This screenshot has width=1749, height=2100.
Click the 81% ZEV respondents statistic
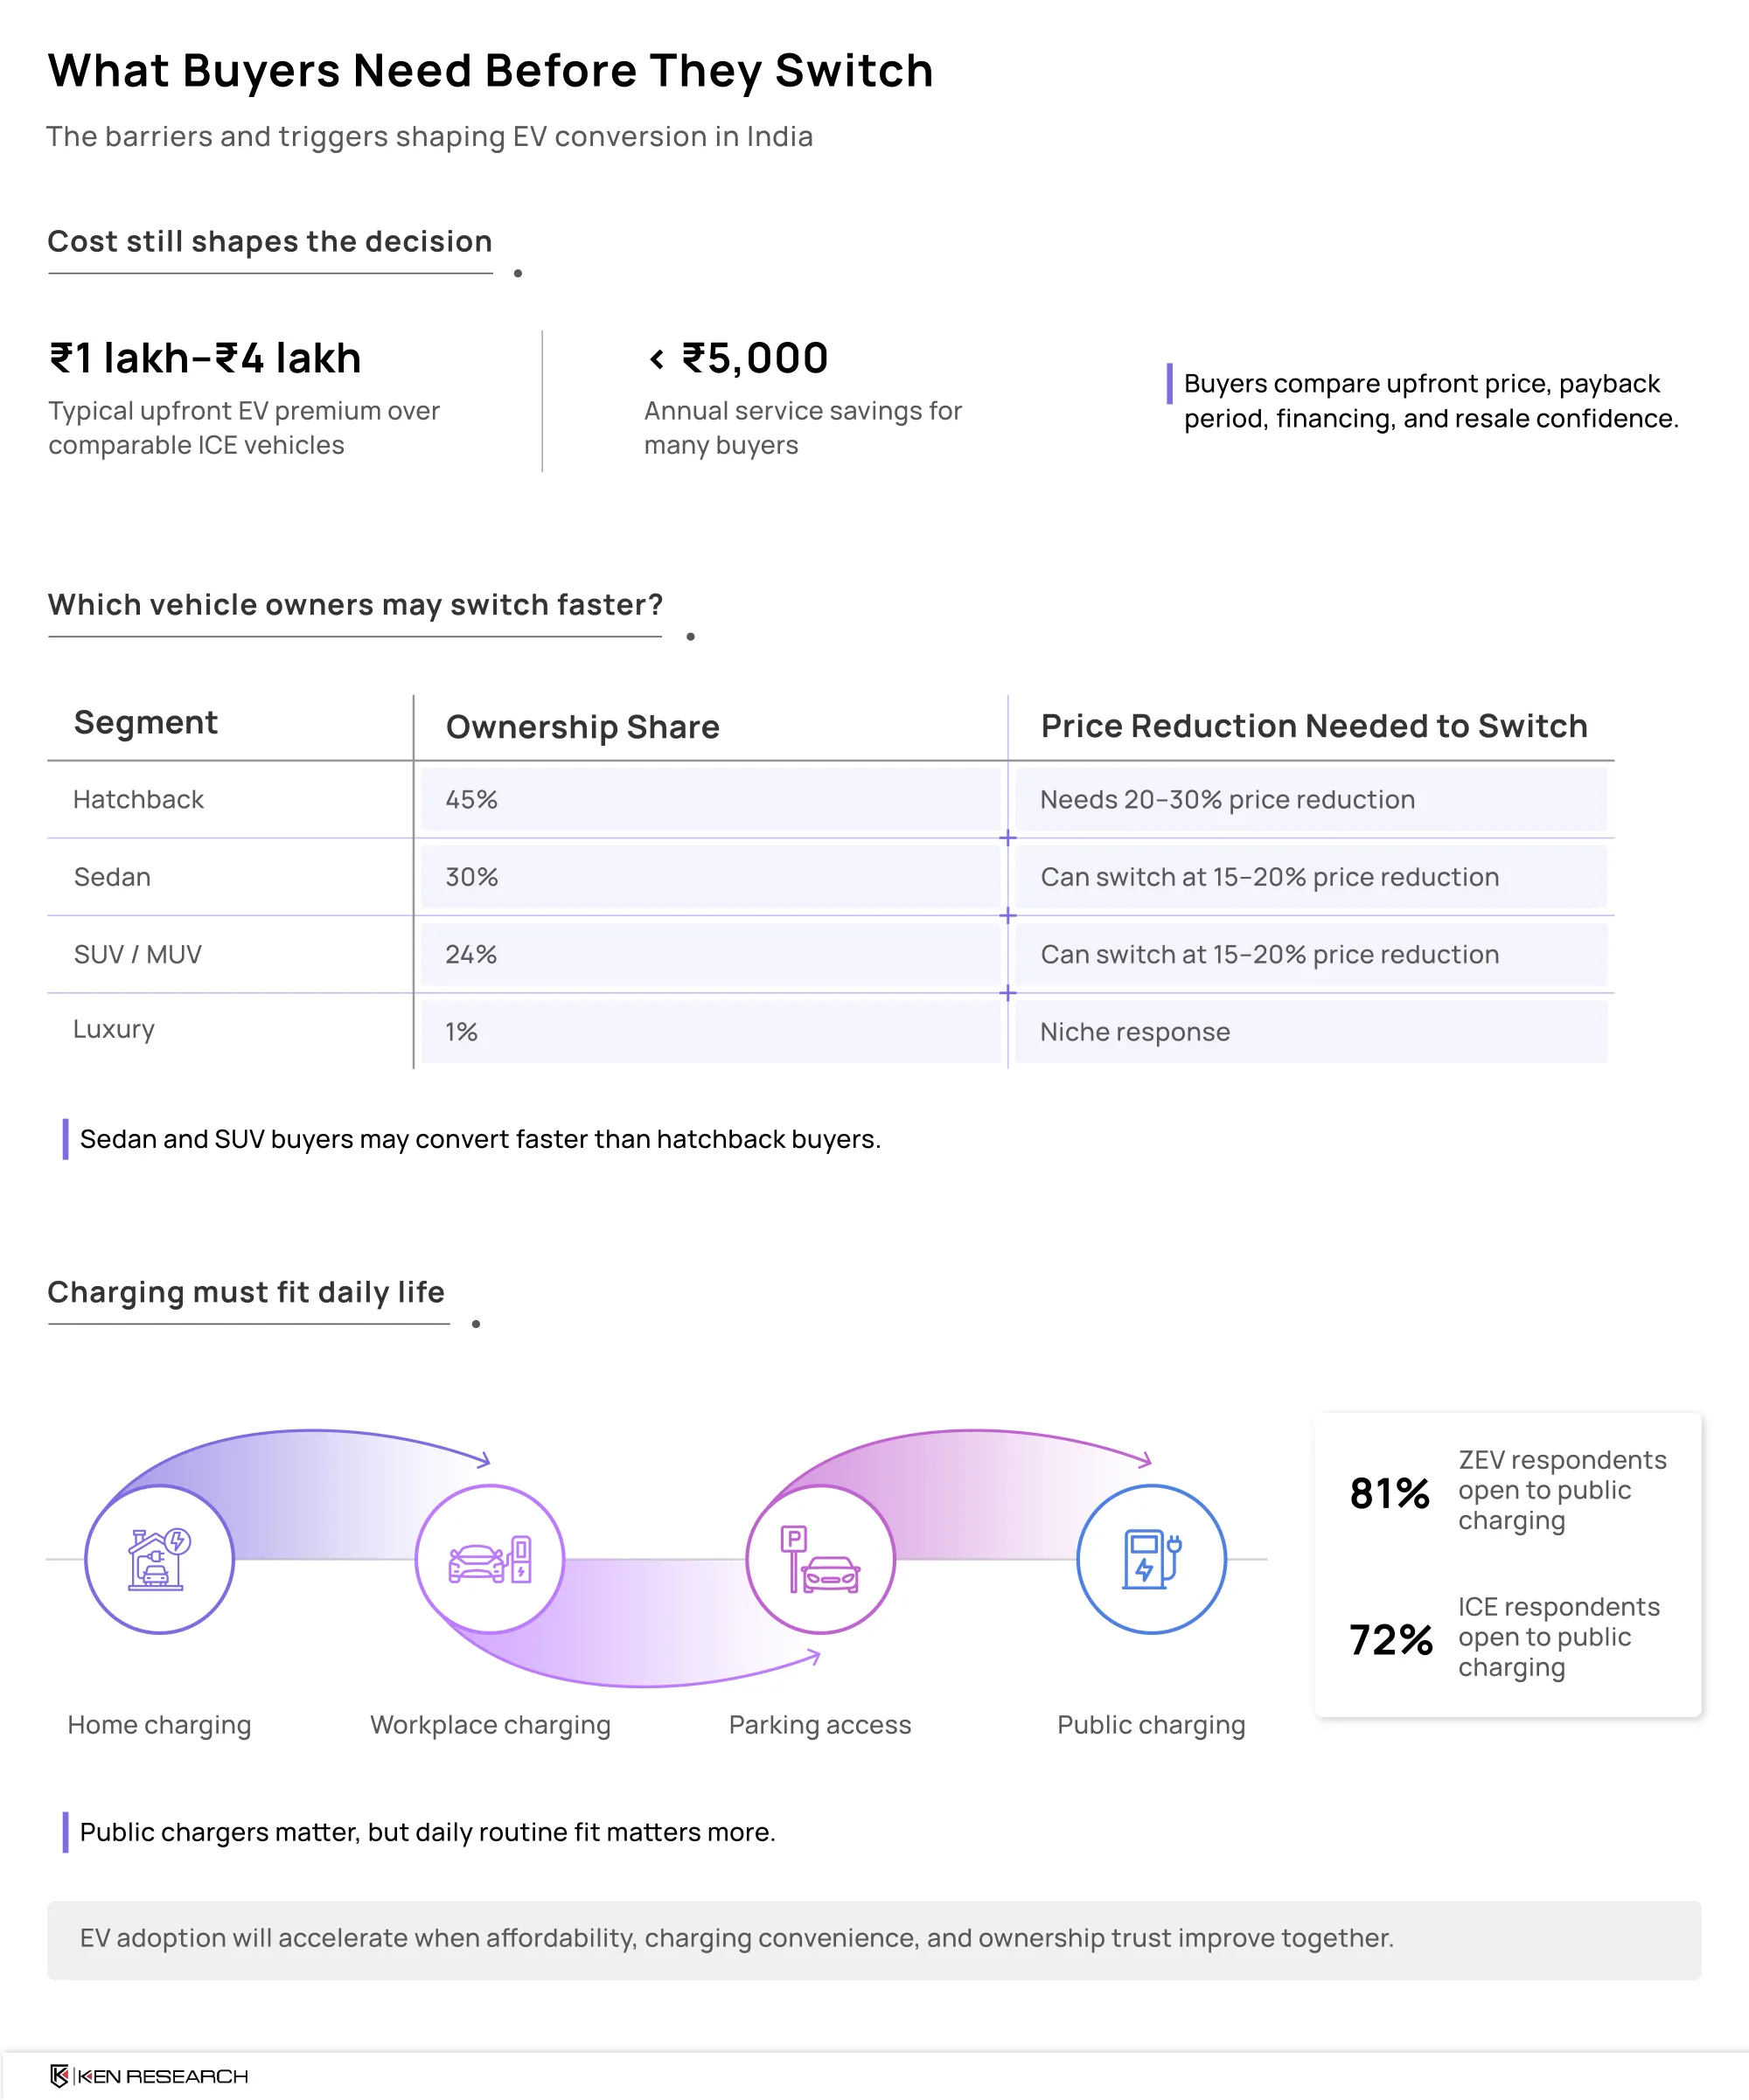(x=1507, y=1490)
